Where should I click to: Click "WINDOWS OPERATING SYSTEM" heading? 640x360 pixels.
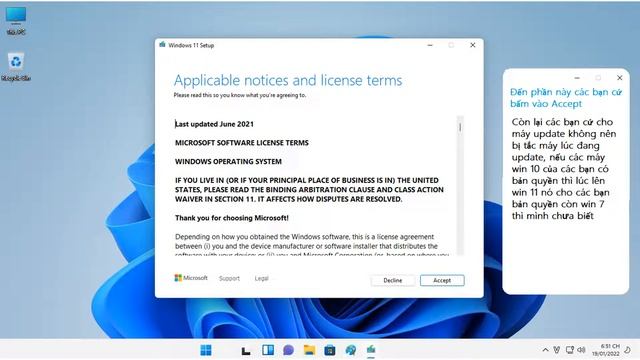point(228,162)
